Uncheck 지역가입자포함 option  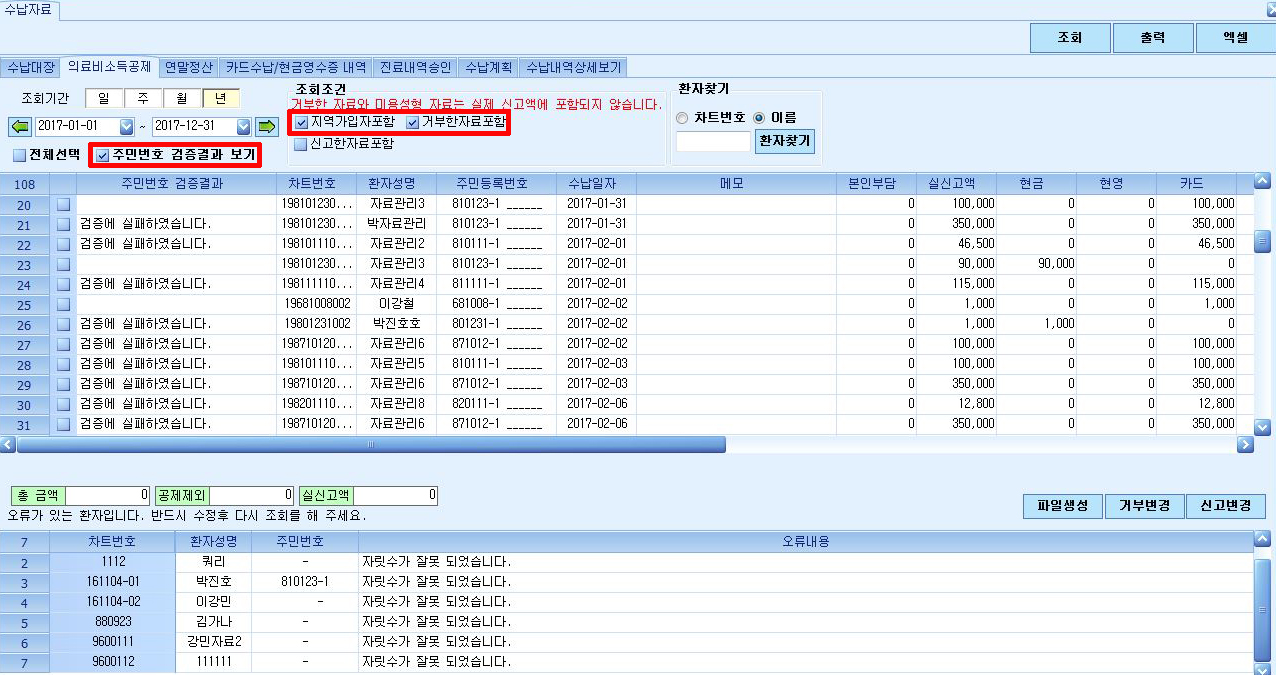tap(301, 123)
